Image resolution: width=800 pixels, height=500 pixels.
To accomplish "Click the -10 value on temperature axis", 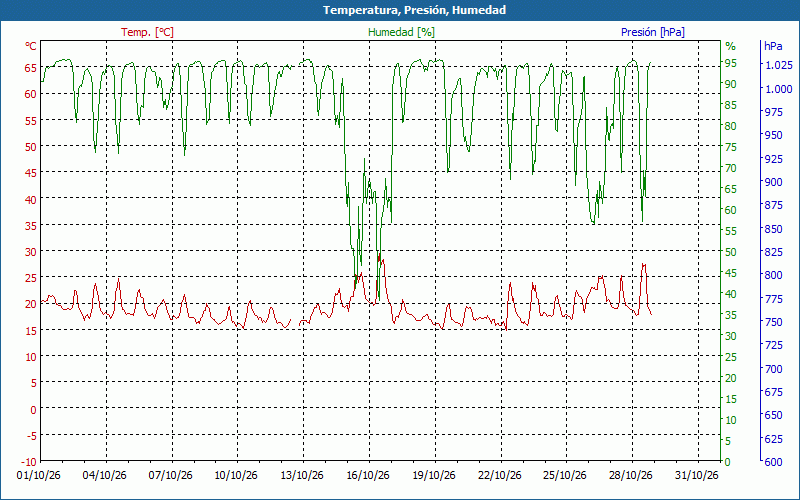I will click(29, 461).
